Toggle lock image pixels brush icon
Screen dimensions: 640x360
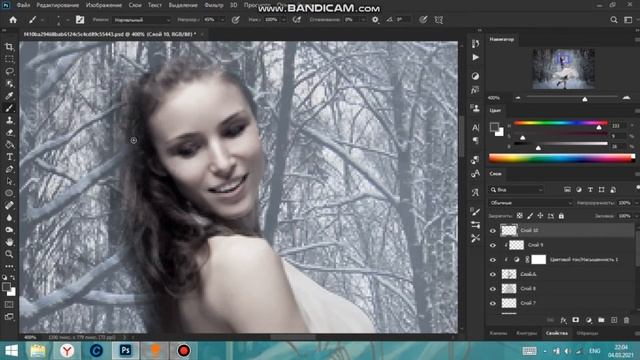530,216
